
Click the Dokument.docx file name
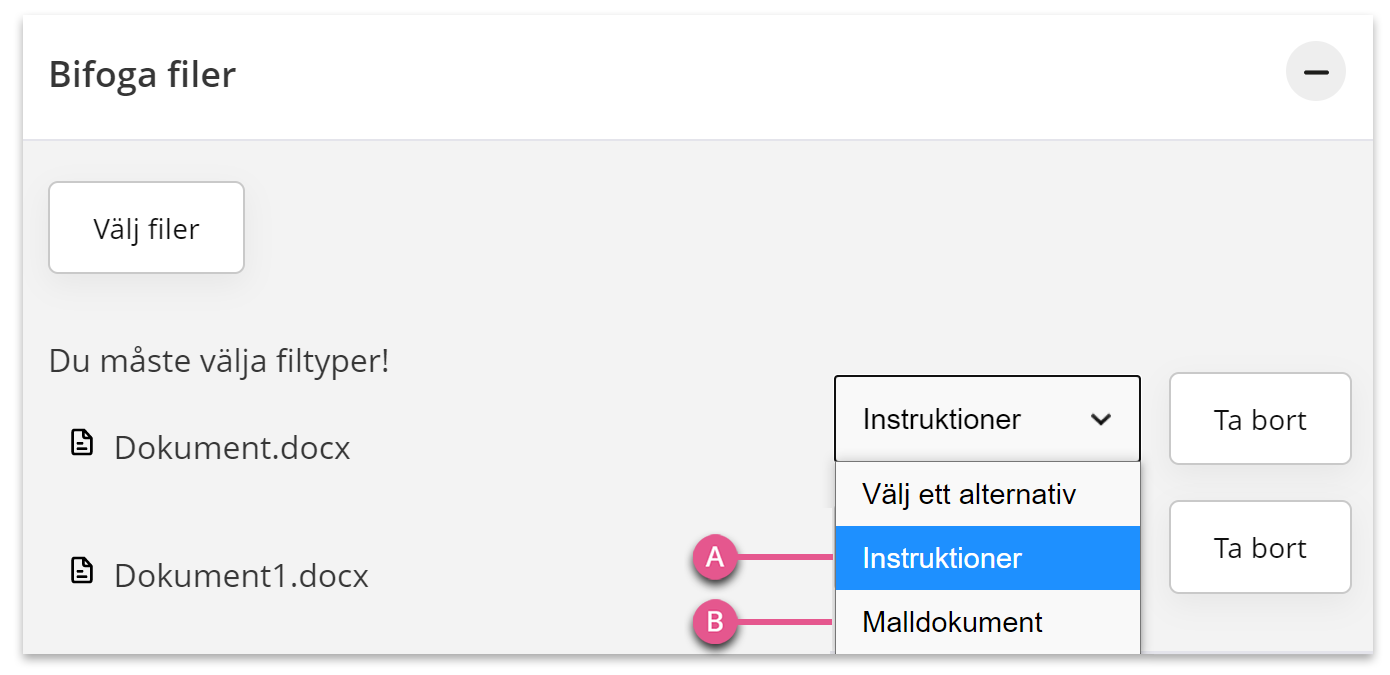click(232, 447)
